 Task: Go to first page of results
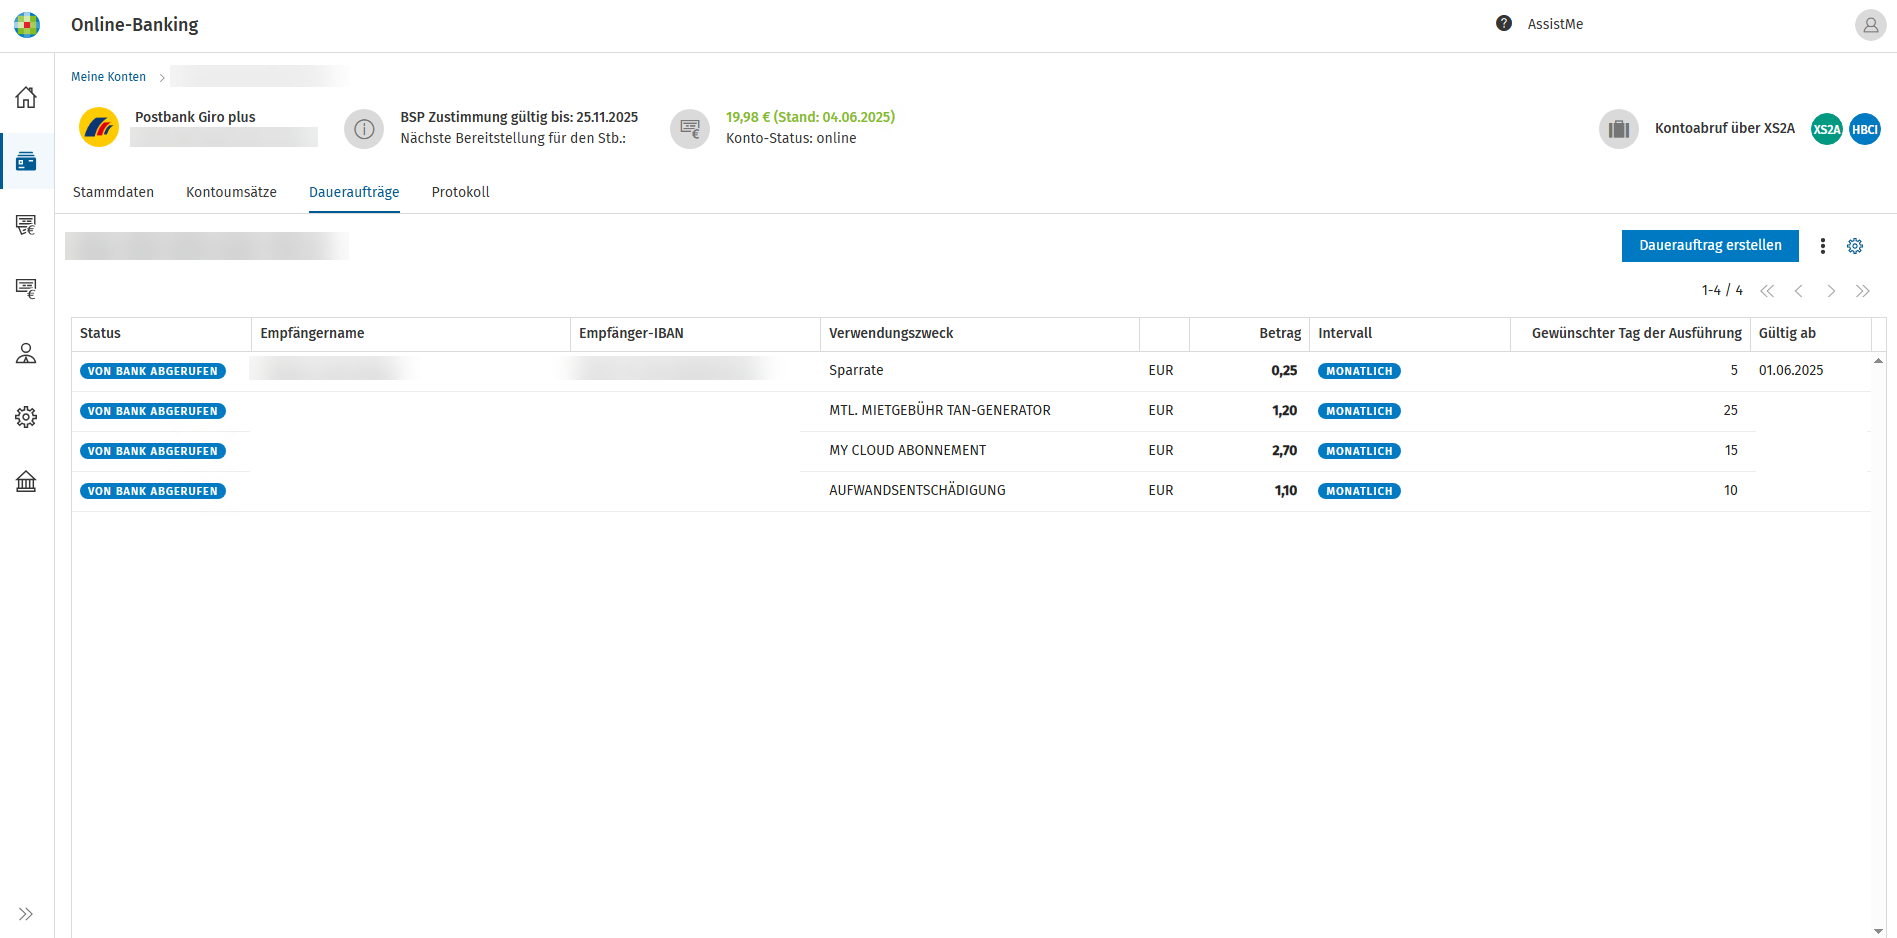pyautogui.click(x=1767, y=291)
